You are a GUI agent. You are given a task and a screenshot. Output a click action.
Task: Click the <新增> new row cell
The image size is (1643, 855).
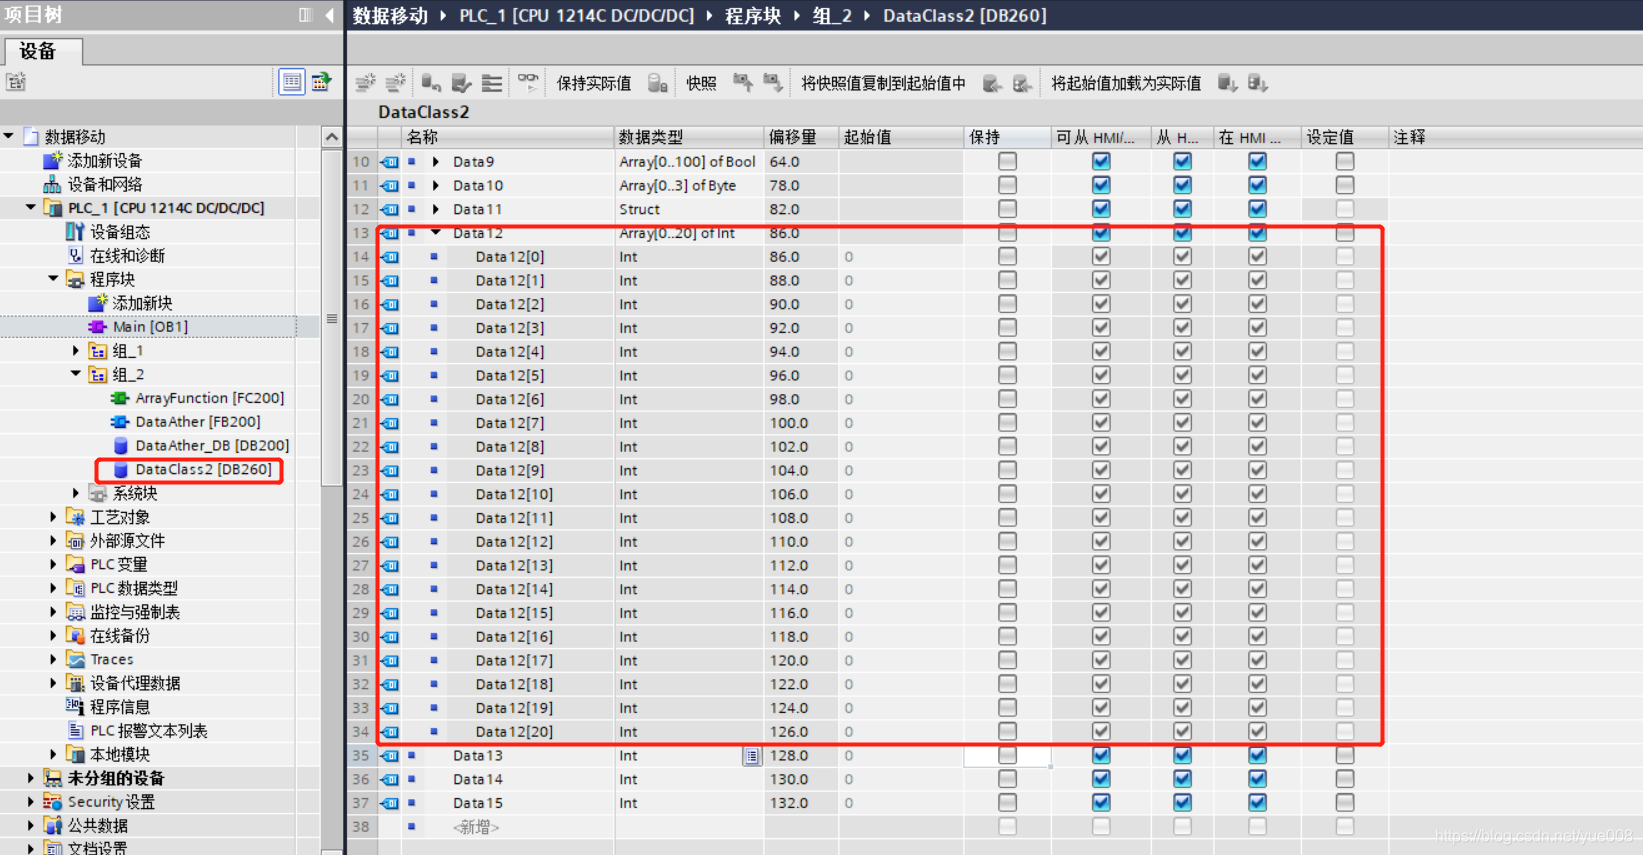pos(476,827)
